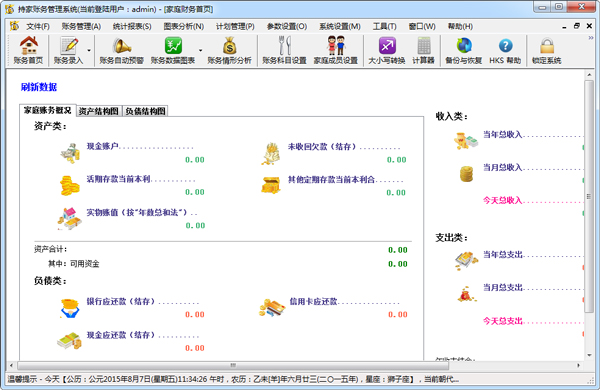Screen dimensions: 600x390
Task: Click the vertical scrollbar up arrow
Action: (x=589, y=75)
